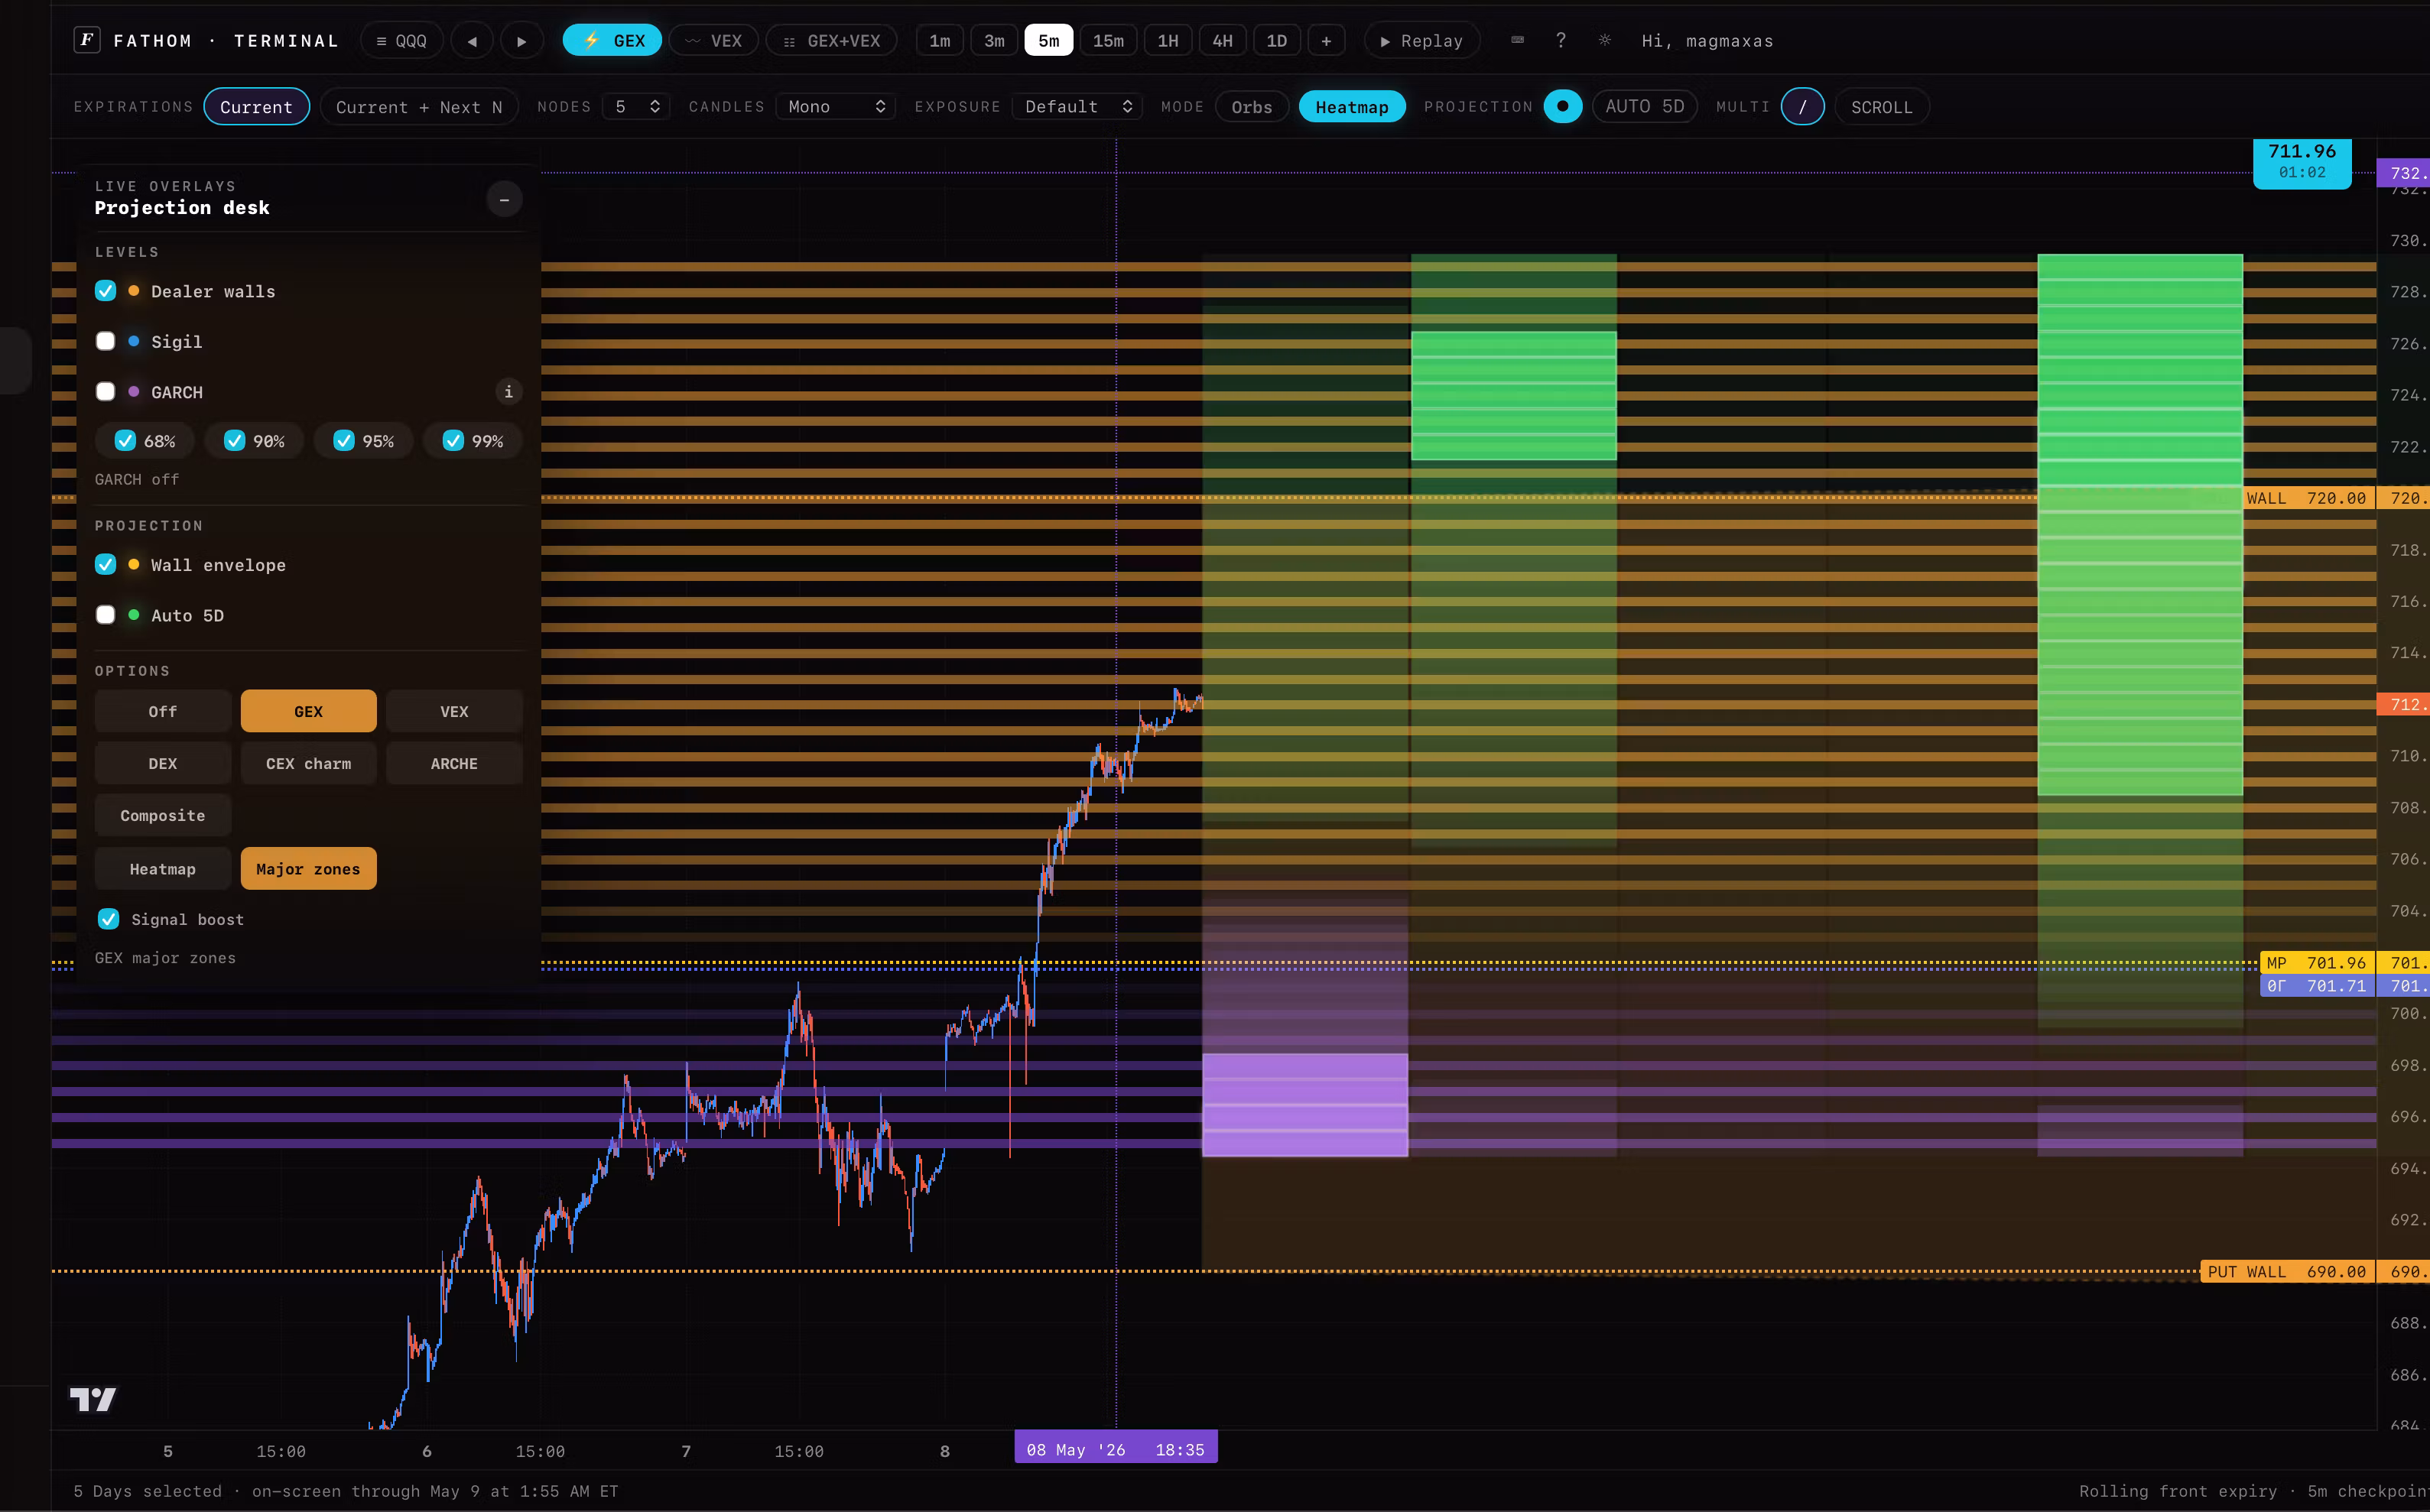Choose Current + Next N expirations

pos(419,107)
